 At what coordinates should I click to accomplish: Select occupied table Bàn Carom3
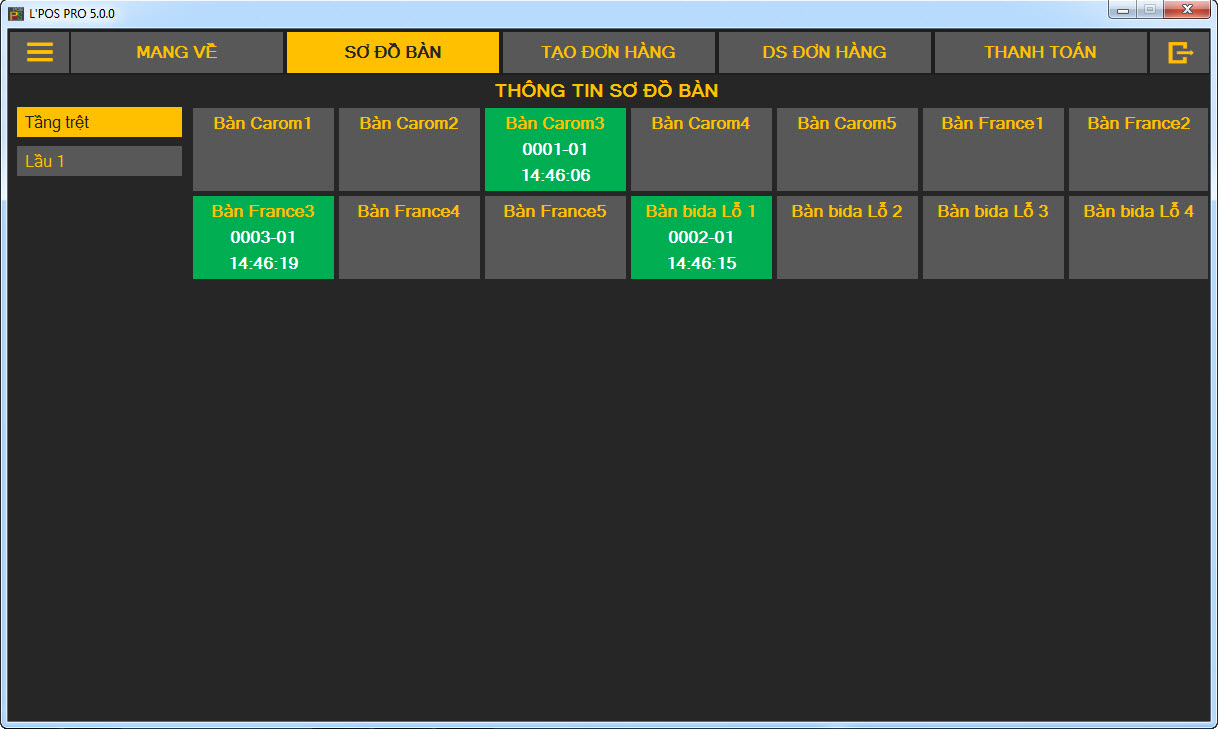555,150
